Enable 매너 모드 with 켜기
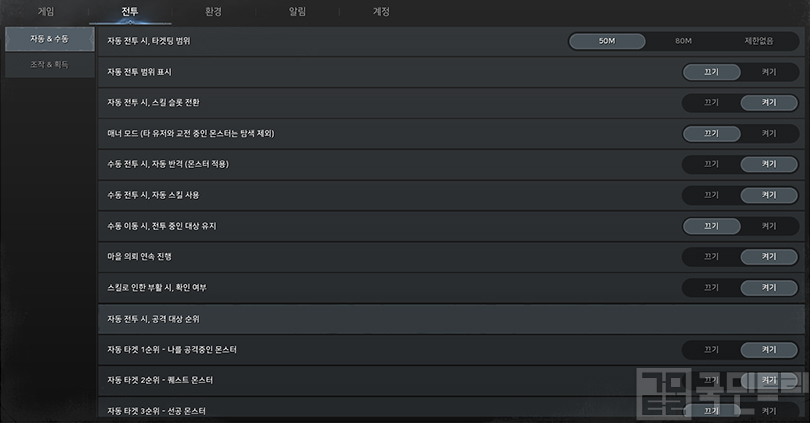This screenshot has width=810, height=423. pyautogui.click(x=768, y=133)
